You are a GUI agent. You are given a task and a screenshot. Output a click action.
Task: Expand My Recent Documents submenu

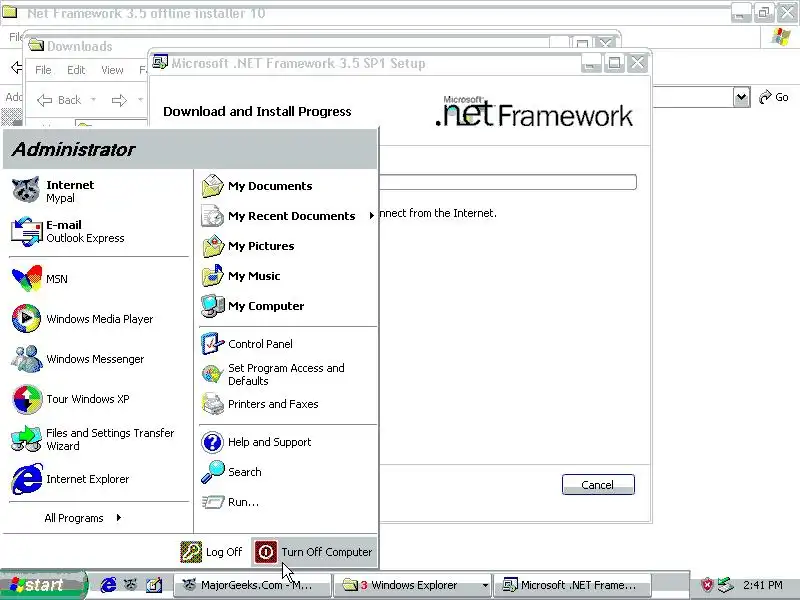pyautogui.click(x=288, y=216)
